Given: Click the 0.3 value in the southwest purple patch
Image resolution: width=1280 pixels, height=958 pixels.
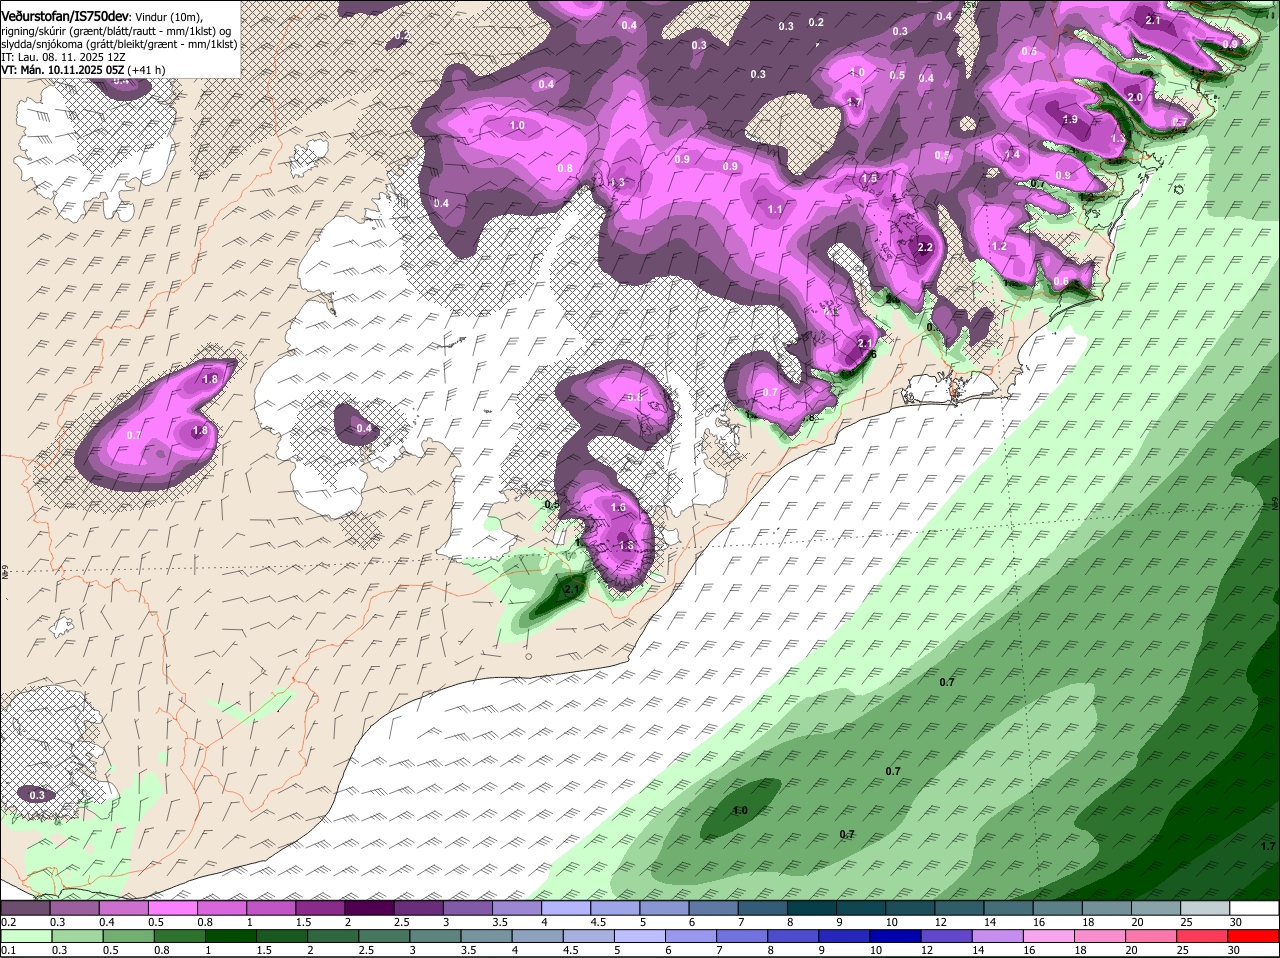Looking at the screenshot, I should 37,795.
